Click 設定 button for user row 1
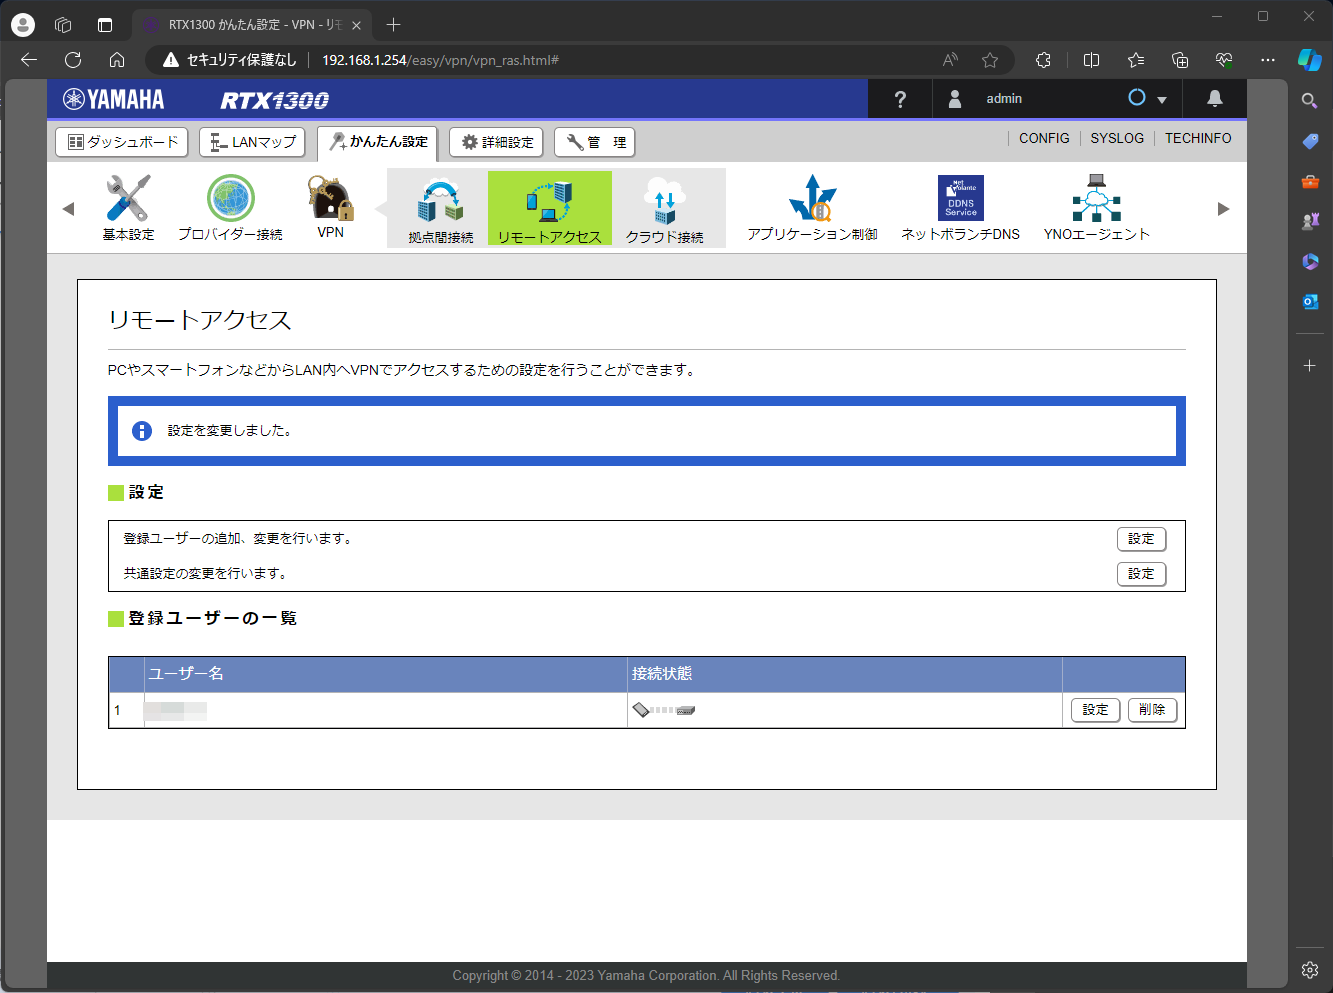1333x993 pixels. [1095, 710]
